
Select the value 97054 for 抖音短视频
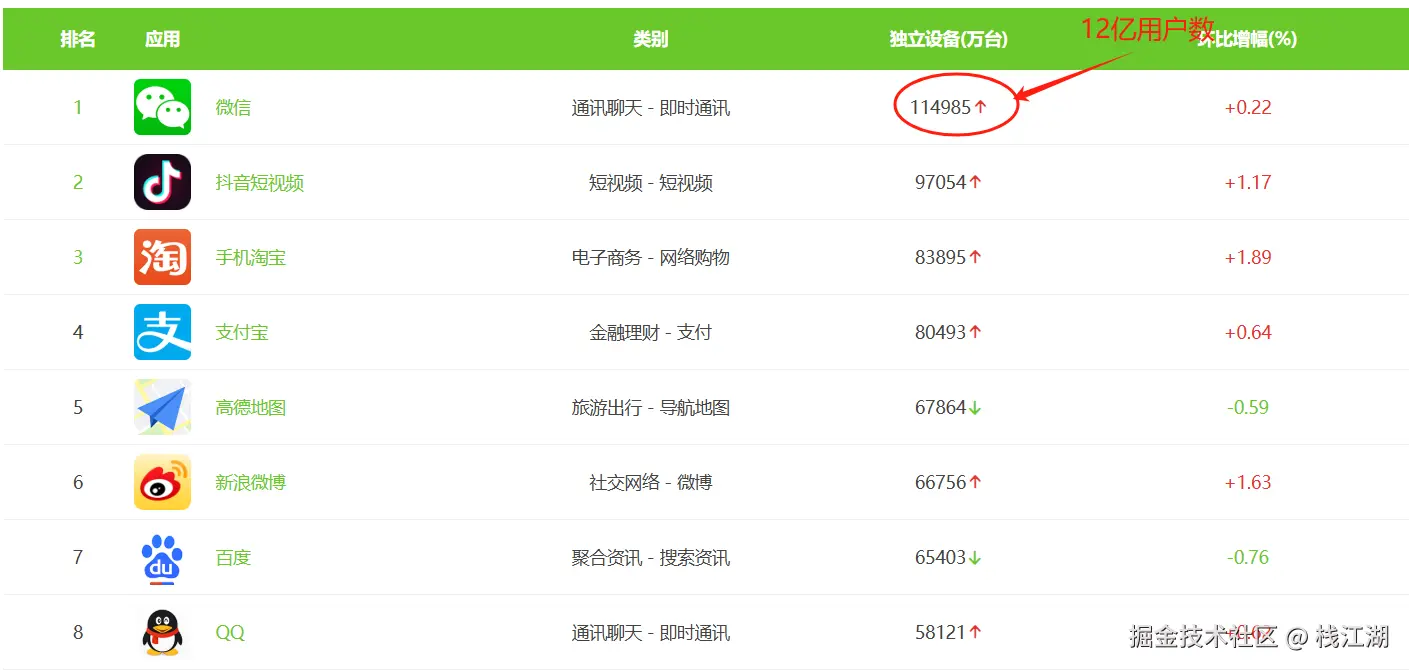[940, 182]
